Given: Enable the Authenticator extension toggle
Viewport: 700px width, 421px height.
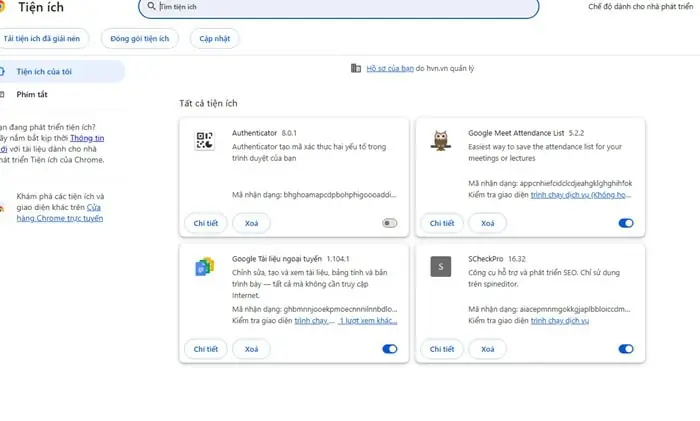Looking at the screenshot, I should (389, 223).
